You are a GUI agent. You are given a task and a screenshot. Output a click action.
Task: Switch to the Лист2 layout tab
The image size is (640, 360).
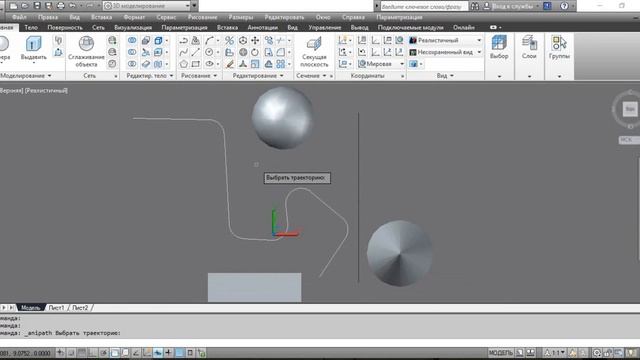[80, 308]
